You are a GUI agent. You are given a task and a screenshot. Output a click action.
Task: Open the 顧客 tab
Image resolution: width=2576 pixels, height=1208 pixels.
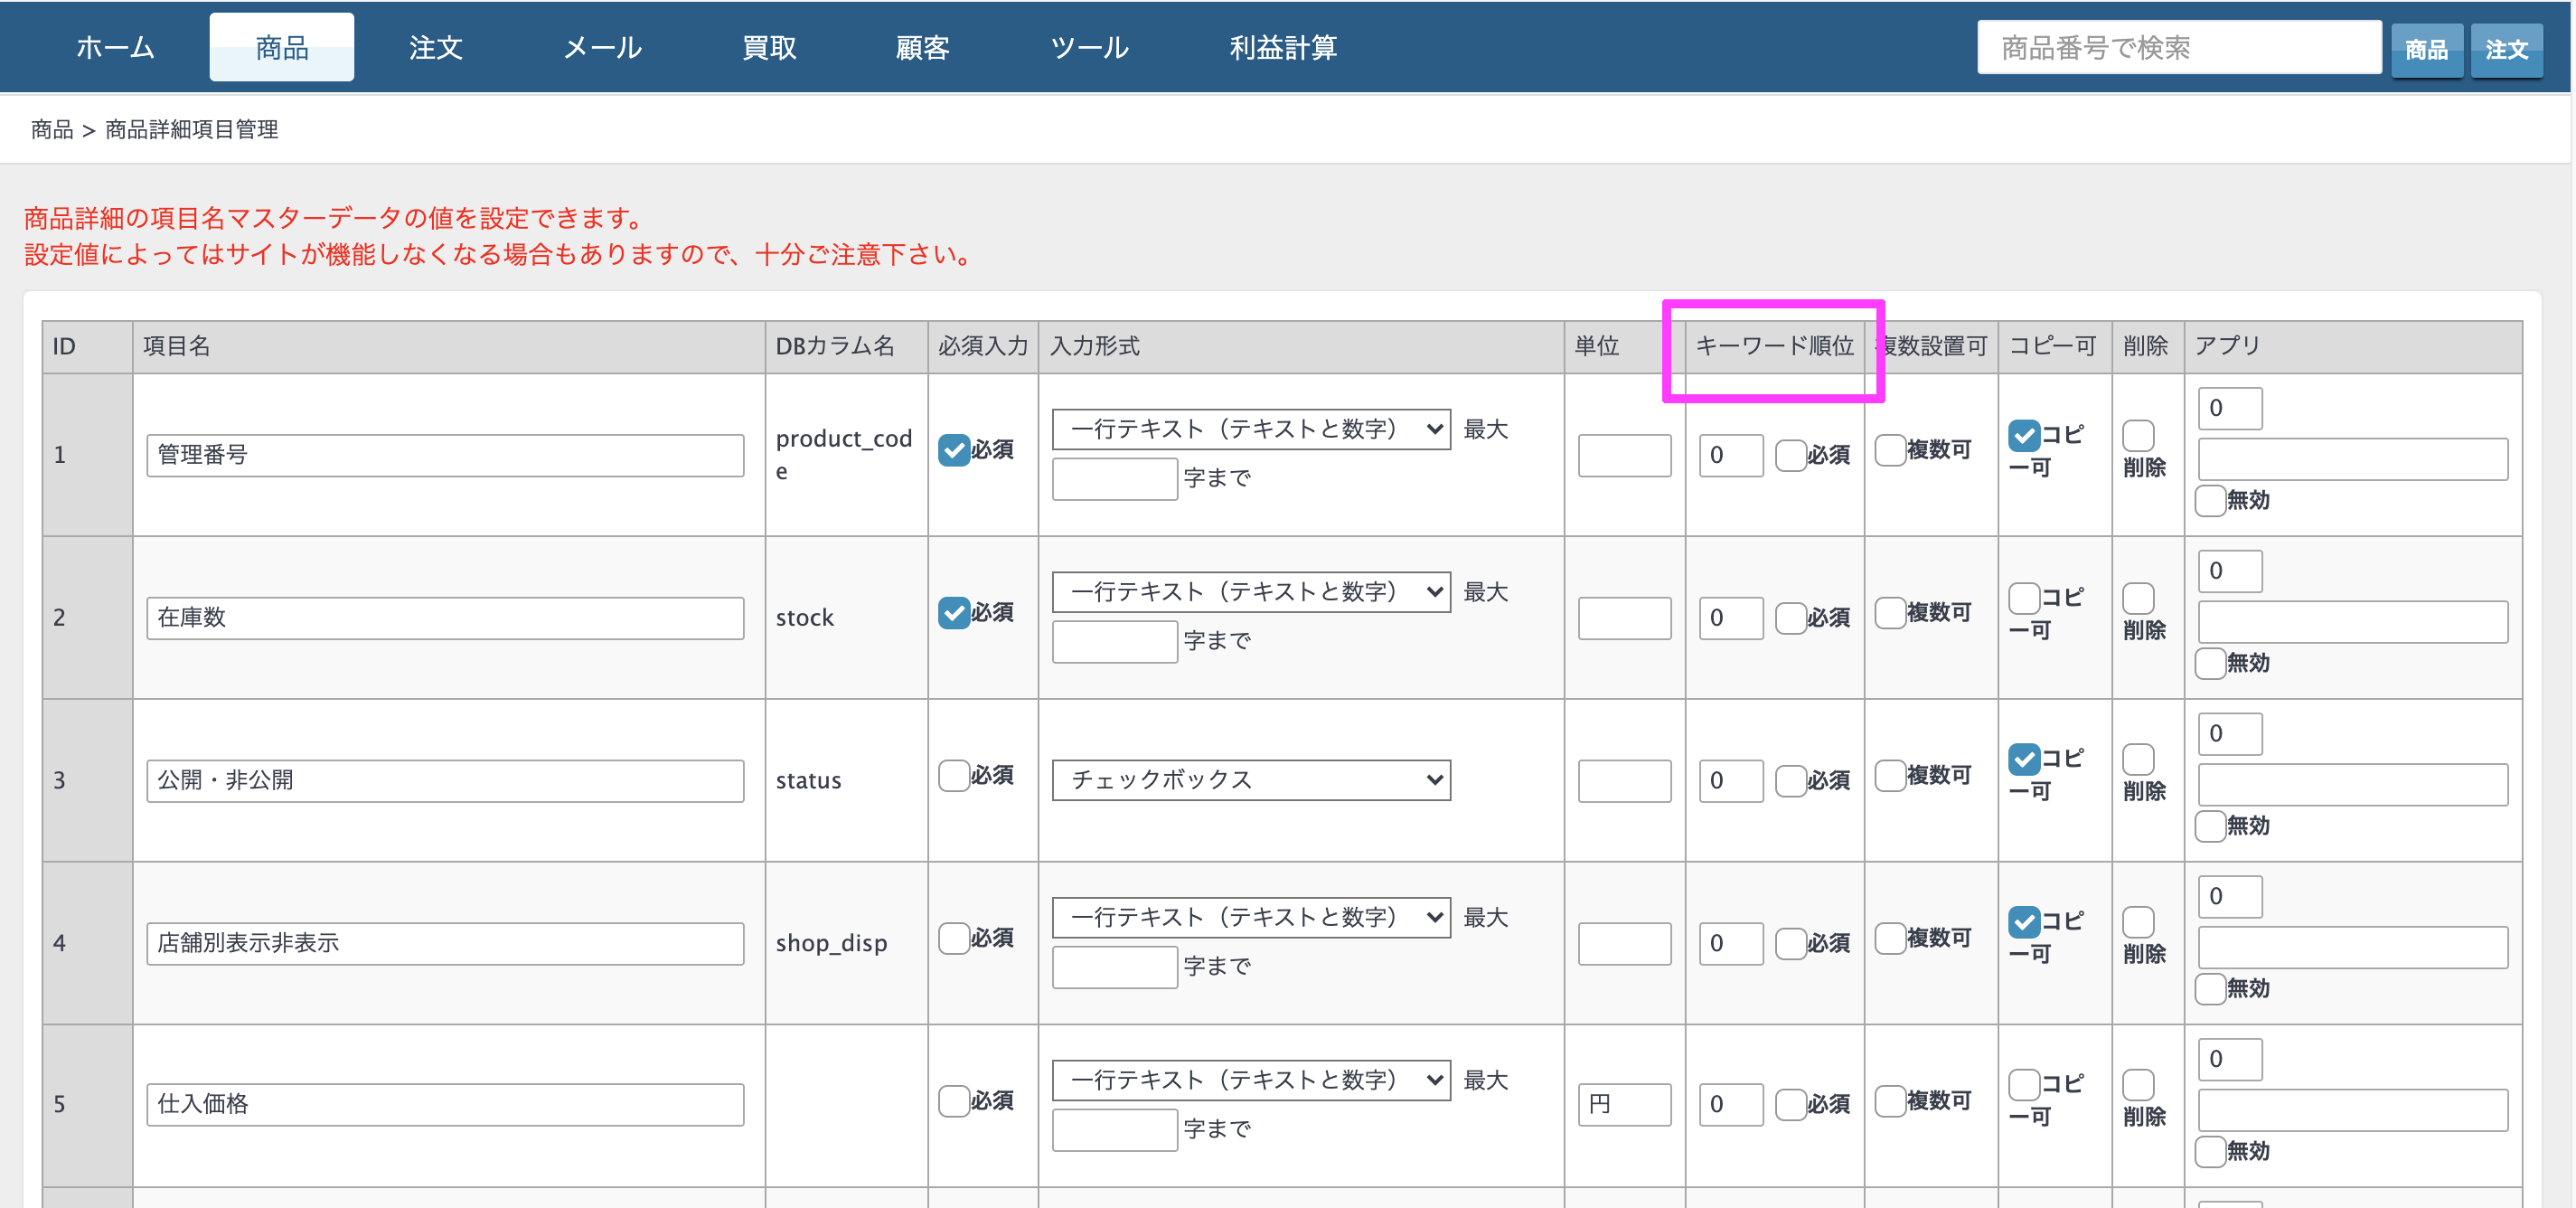click(x=922, y=47)
